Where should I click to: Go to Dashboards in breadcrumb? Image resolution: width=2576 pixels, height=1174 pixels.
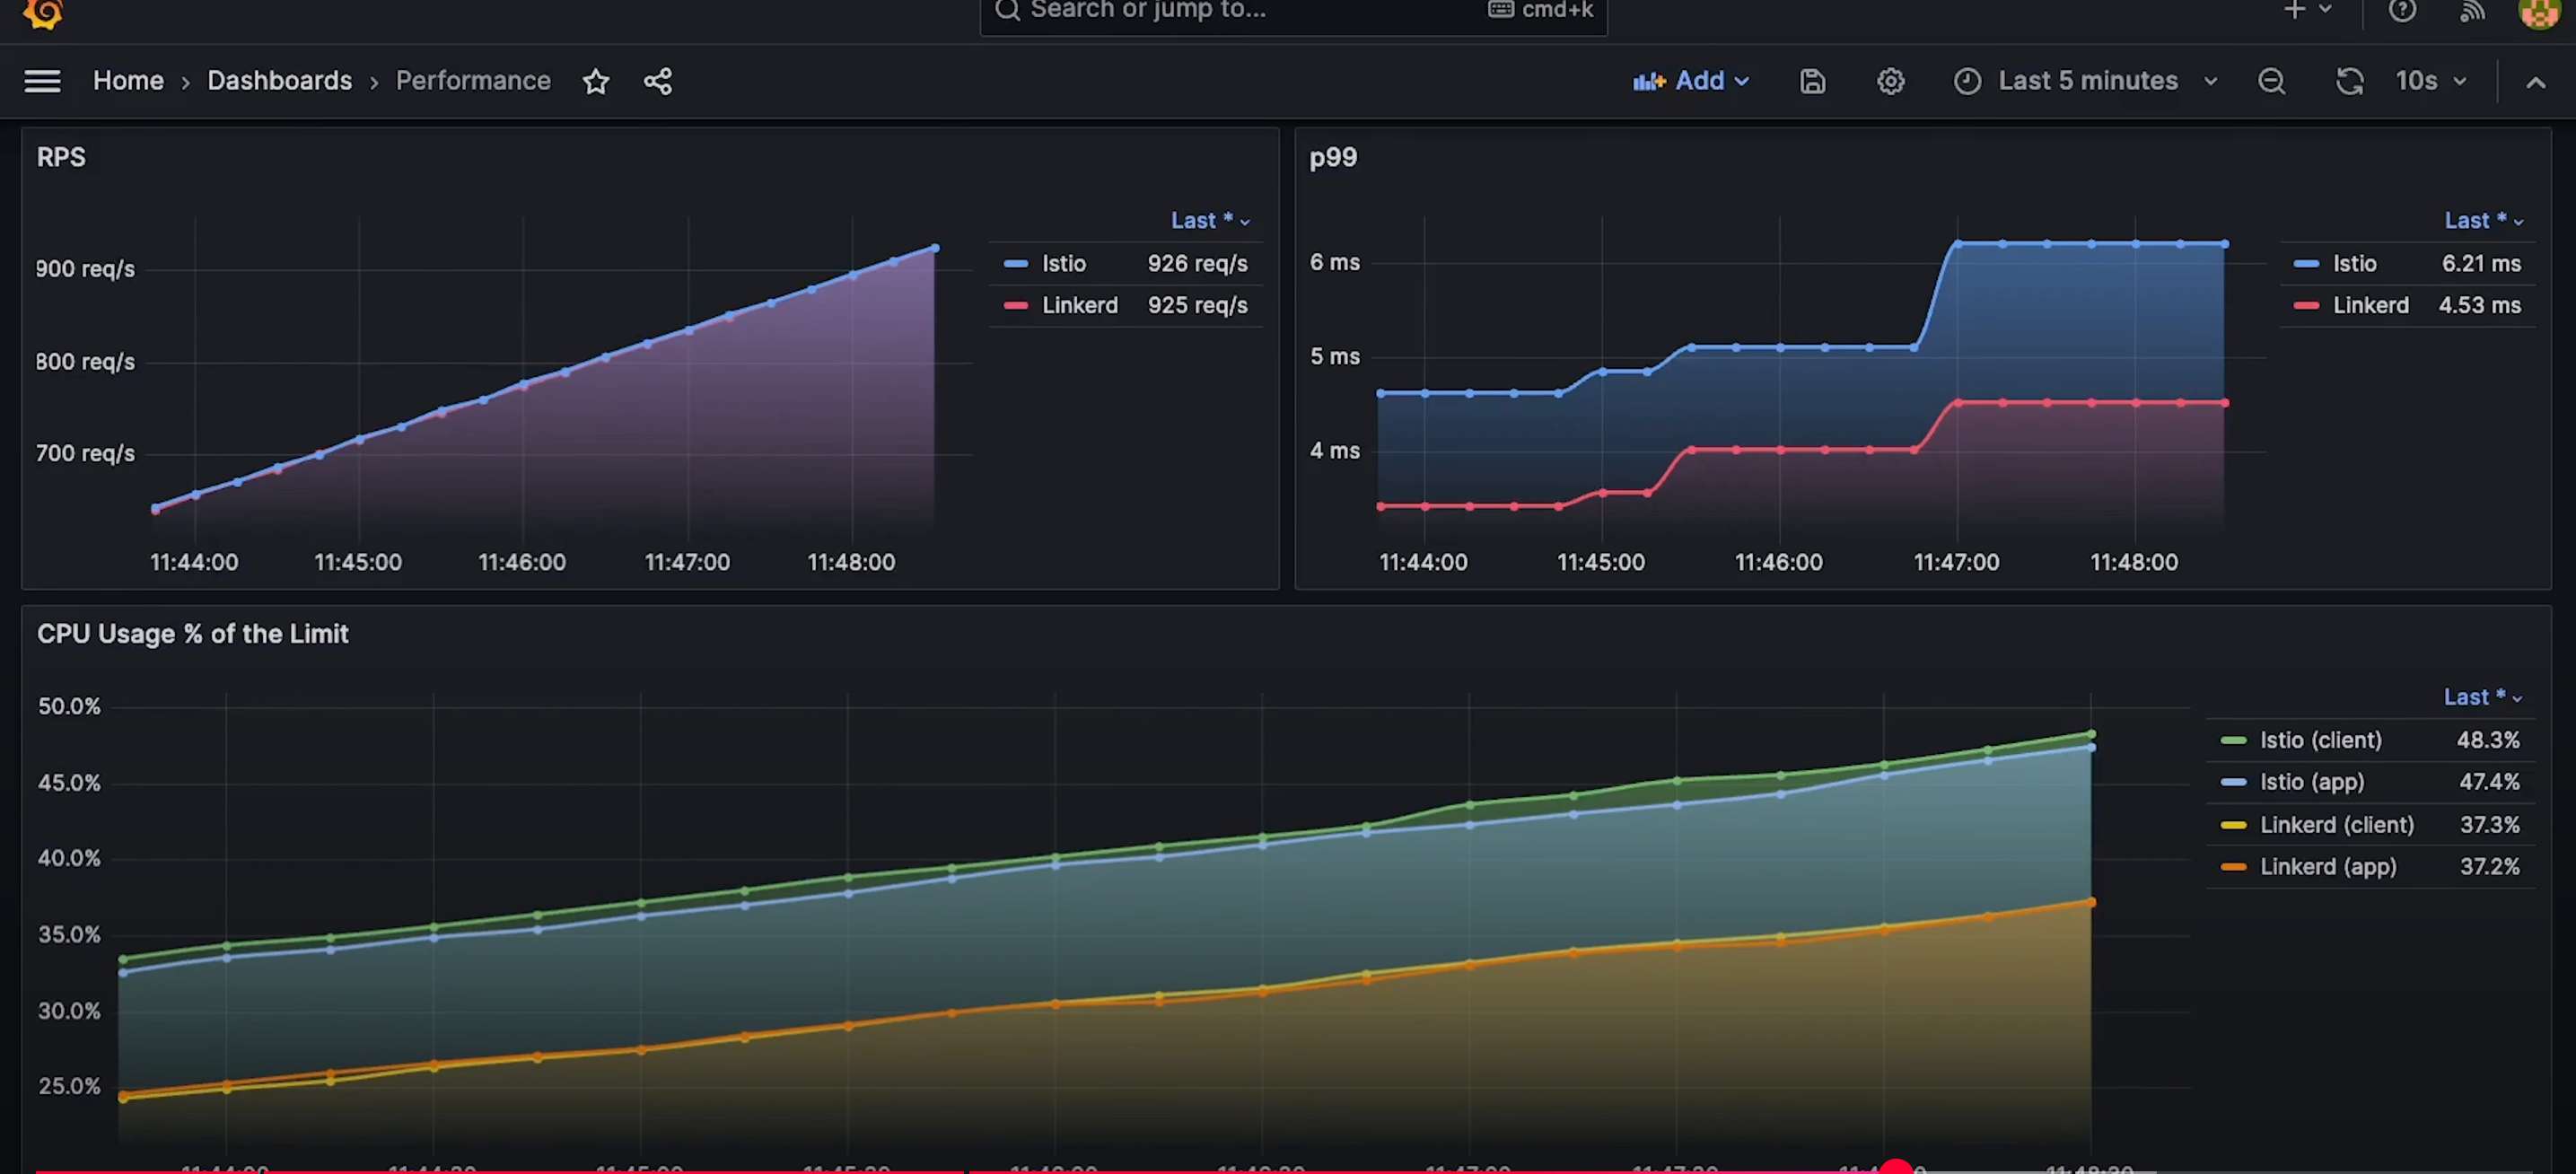pyautogui.click(x=279, y=81)
